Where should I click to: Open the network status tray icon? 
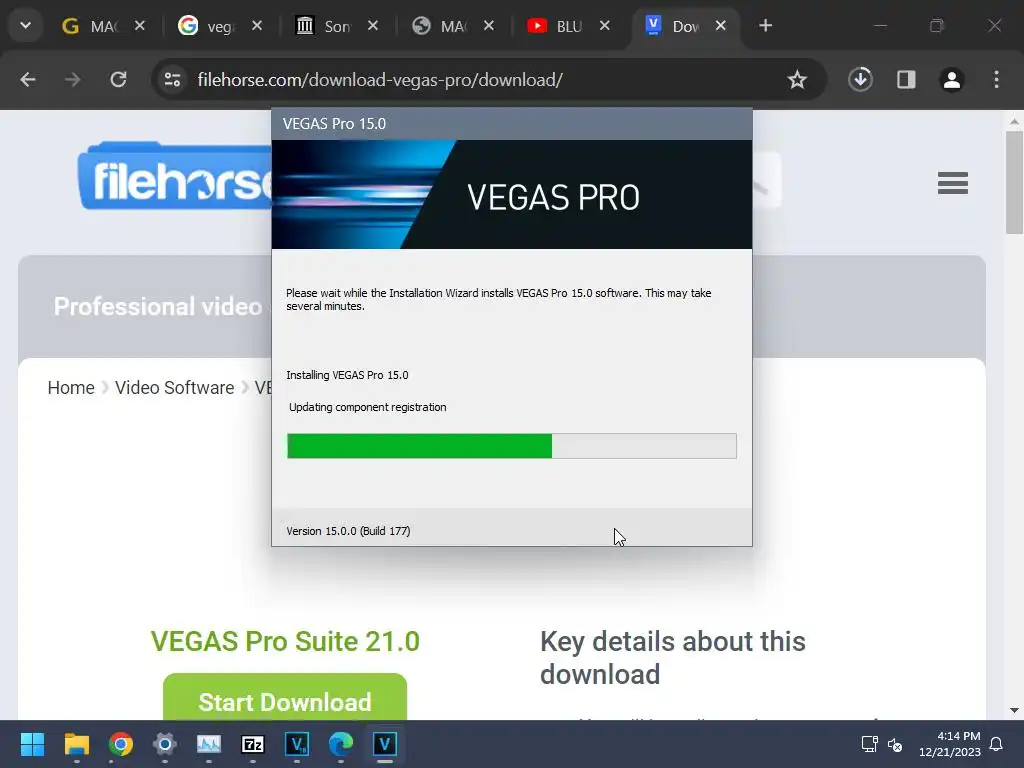tap(869, 744)
